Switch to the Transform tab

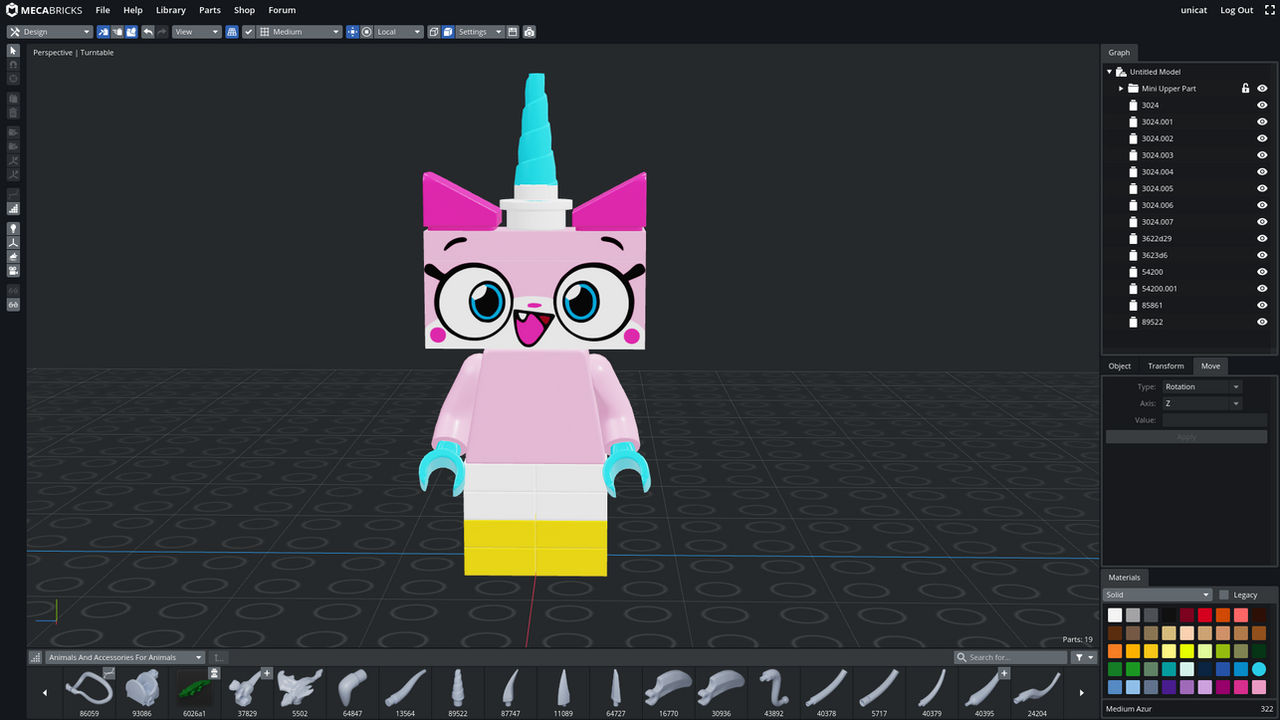(1165, 365)
